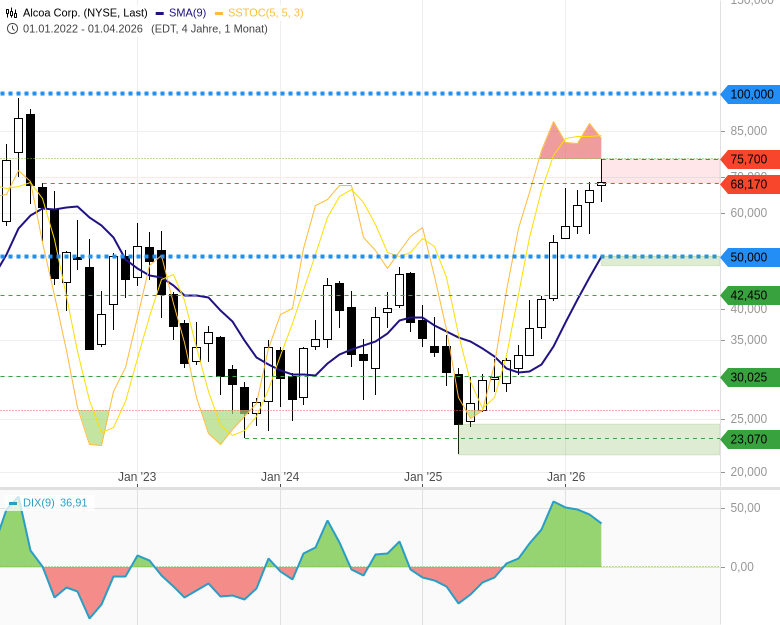Open the SMA(9) indicator label

187,13
